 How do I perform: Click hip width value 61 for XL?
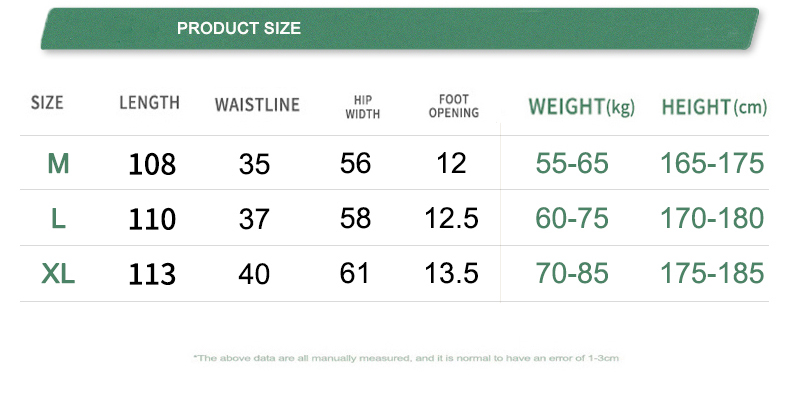[355, 272]
